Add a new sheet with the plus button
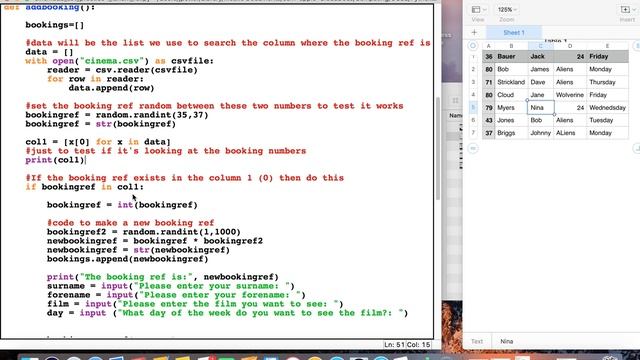Screen dimensions: 640x360 click(x=474, y=33)
